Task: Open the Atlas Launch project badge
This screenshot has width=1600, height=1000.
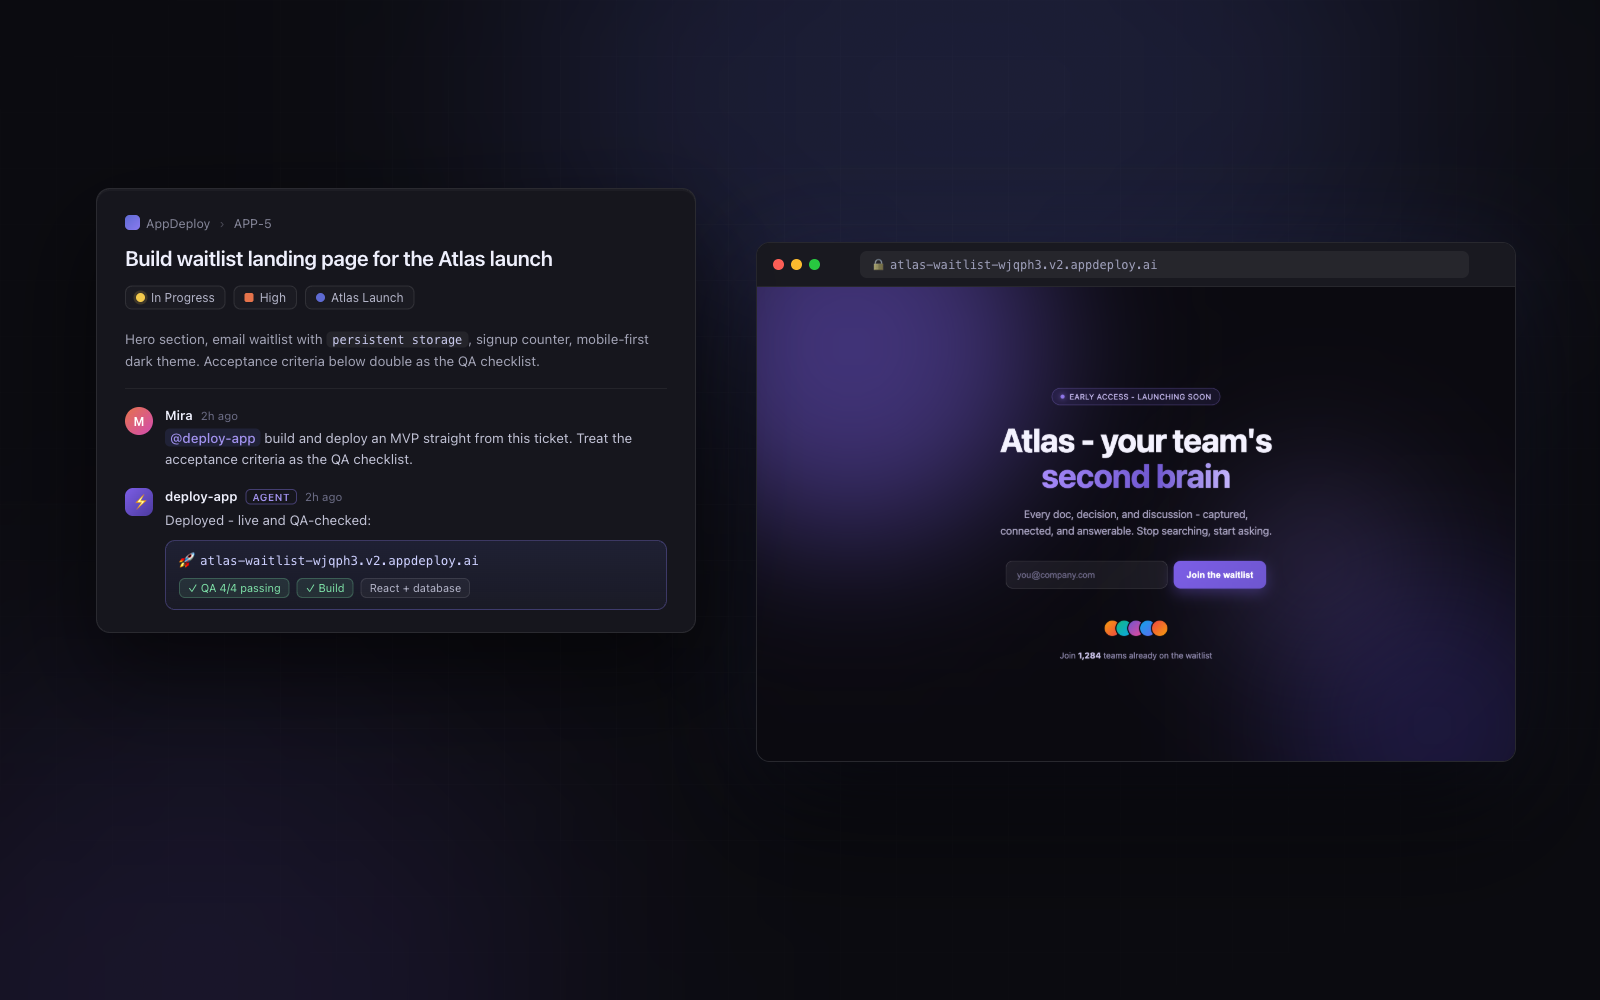Action: click(360, 298)
